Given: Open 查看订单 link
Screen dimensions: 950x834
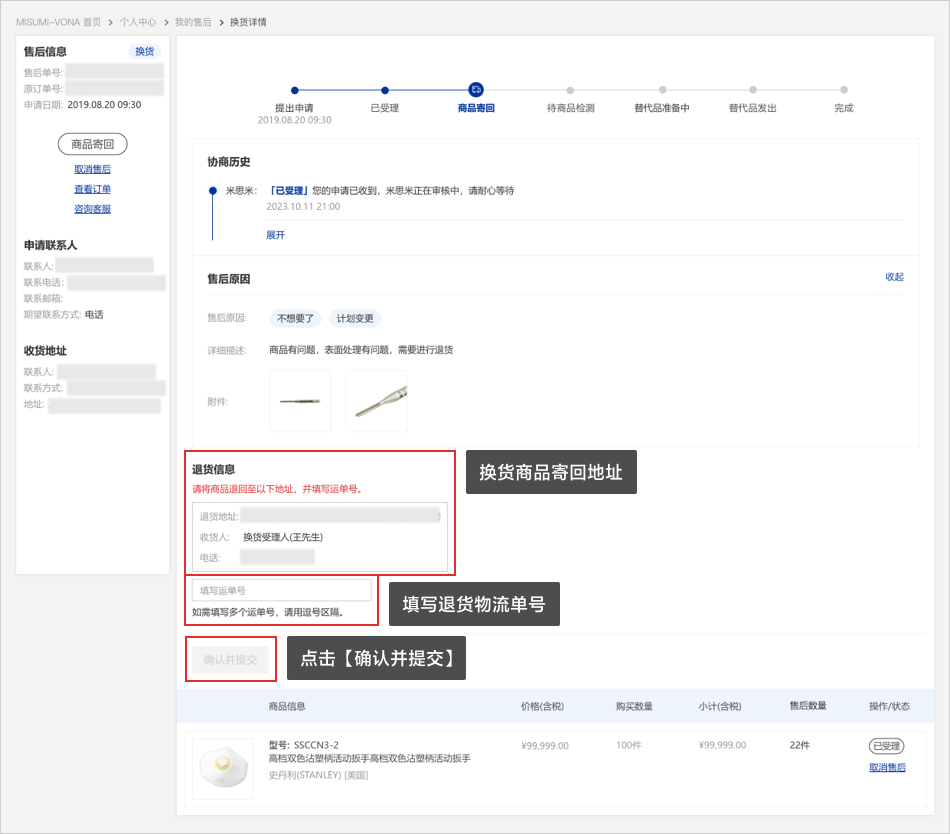Looking at the screenshot, I should [92, 189].
